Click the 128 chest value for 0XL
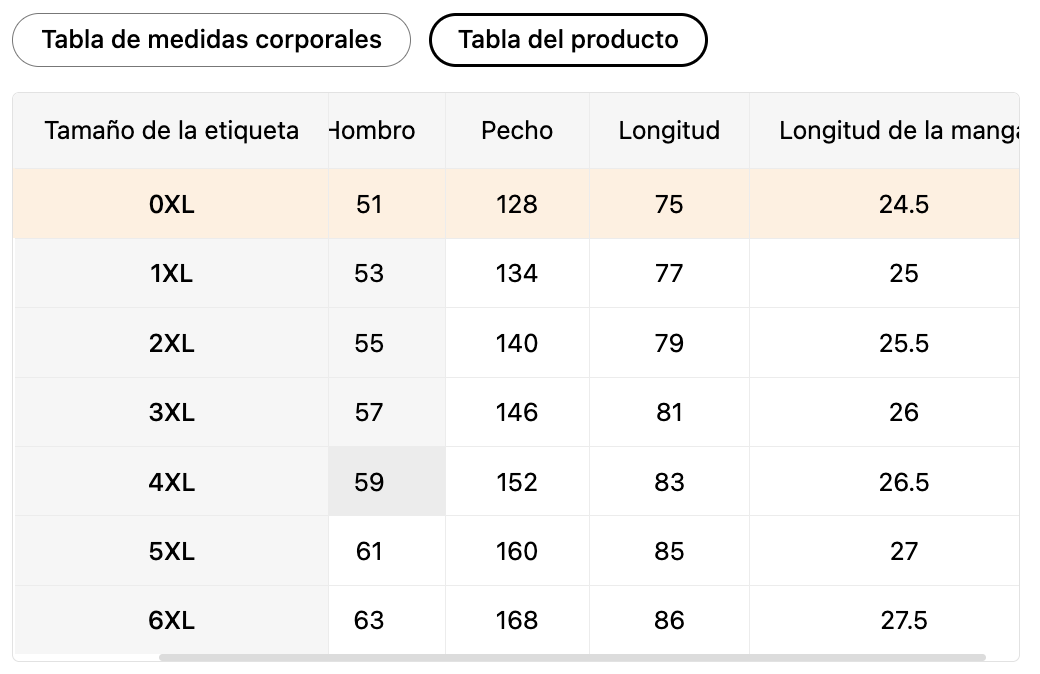The image size is (1040, 674). [x=517, y=204]
